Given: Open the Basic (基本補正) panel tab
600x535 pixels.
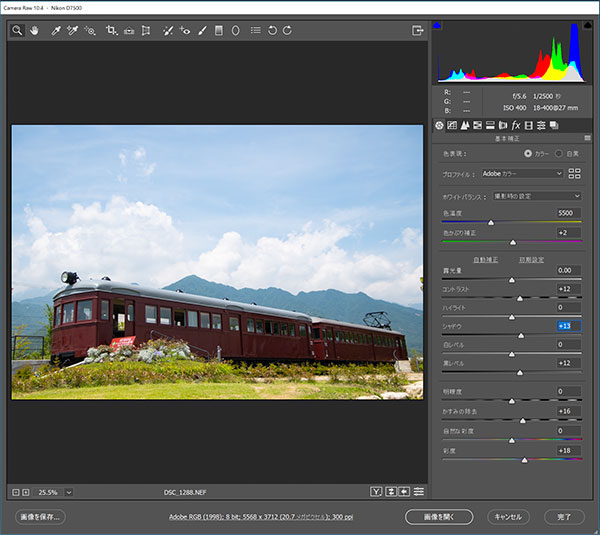Looking at the screenshot, I should pyautogui.click(x=439, y=126).
